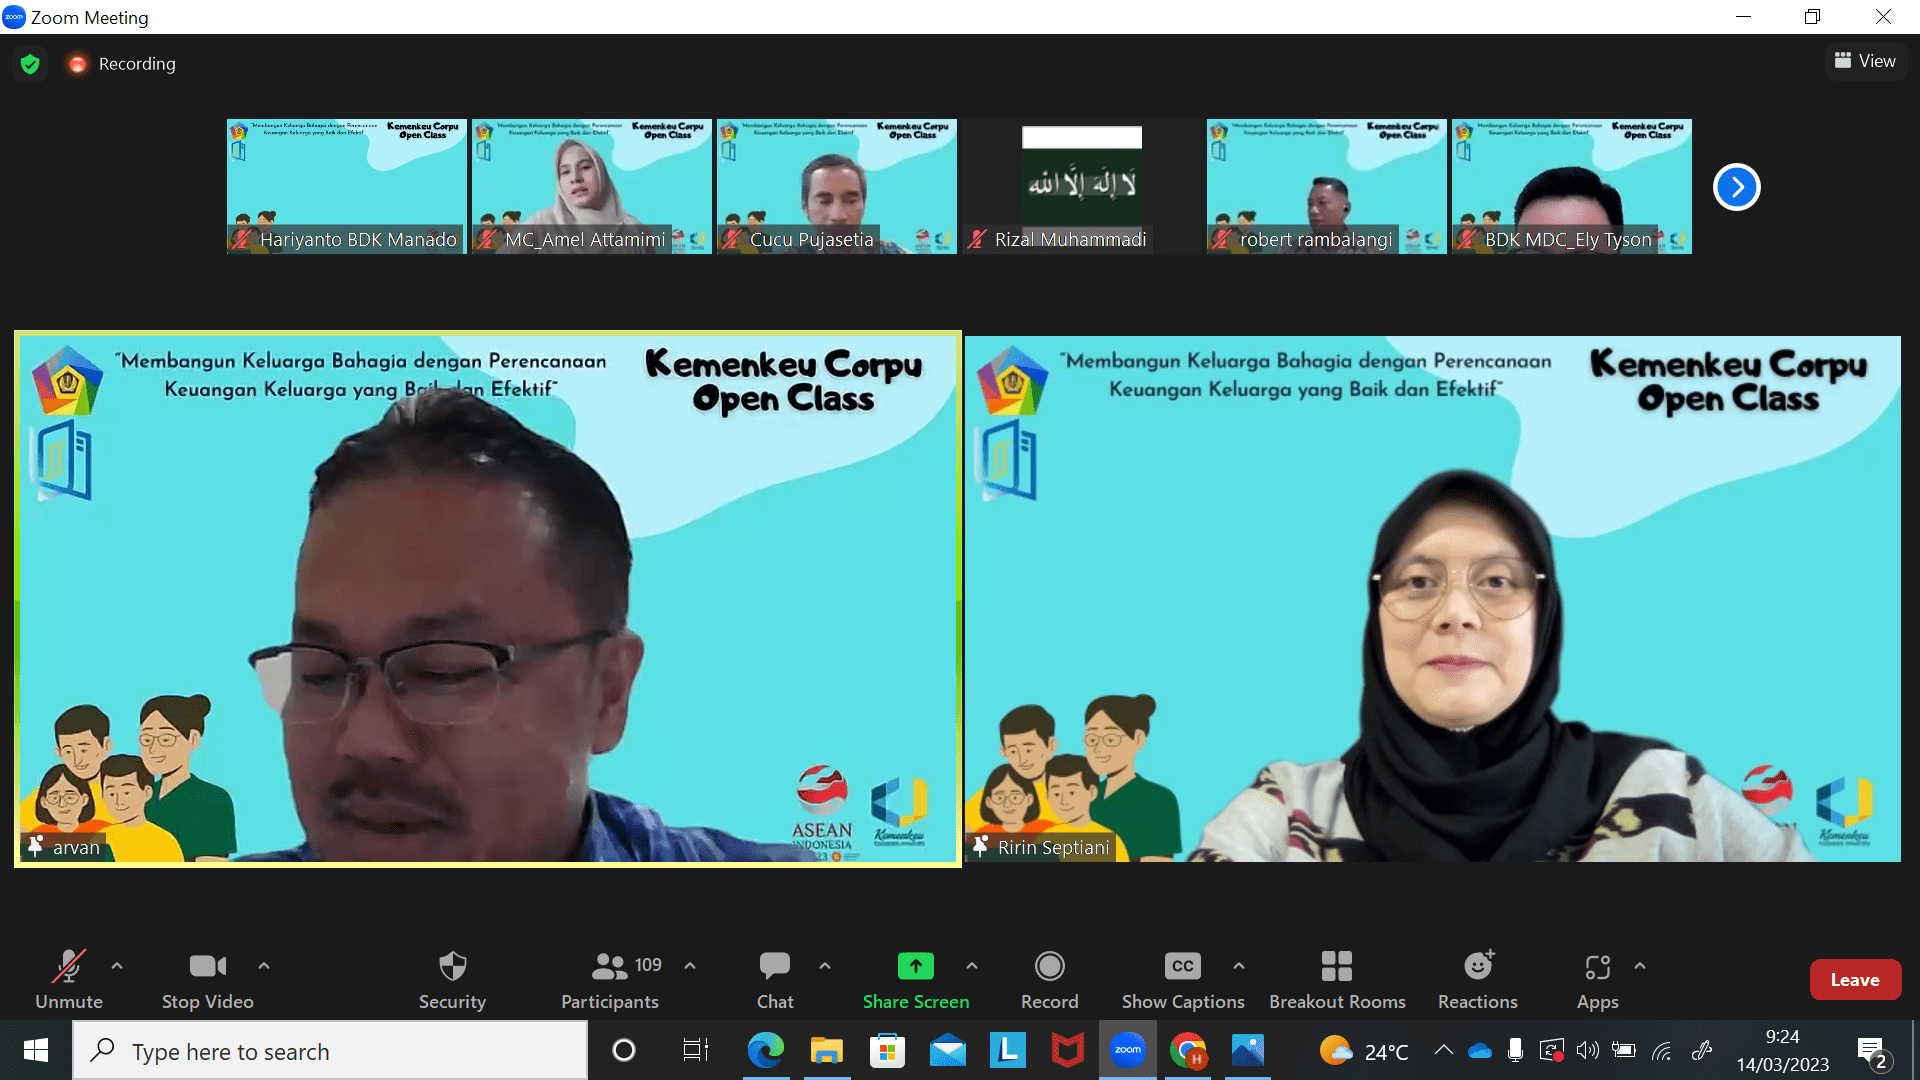Viewport: 1920px width, 1080px height.
Task: Open audio options arrow next to Unmute
Action: tap(117, 966)
